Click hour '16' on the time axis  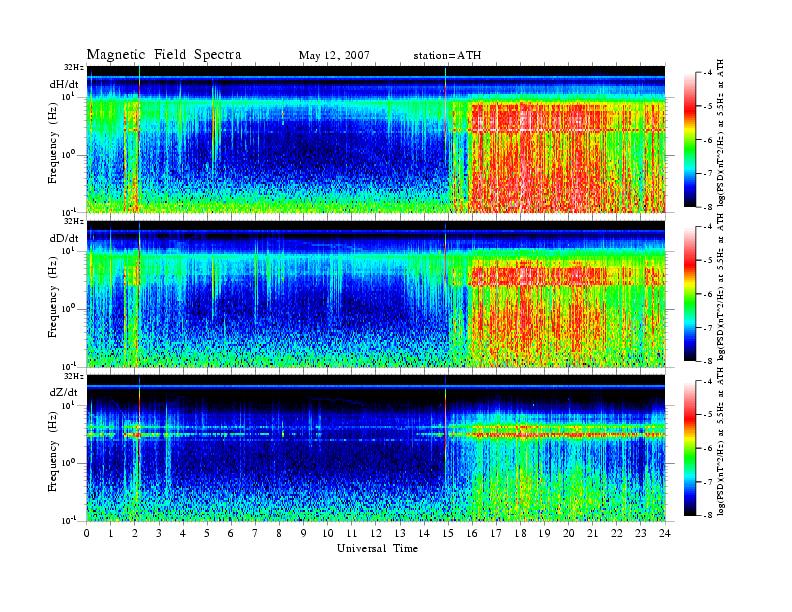coord(472,534)
